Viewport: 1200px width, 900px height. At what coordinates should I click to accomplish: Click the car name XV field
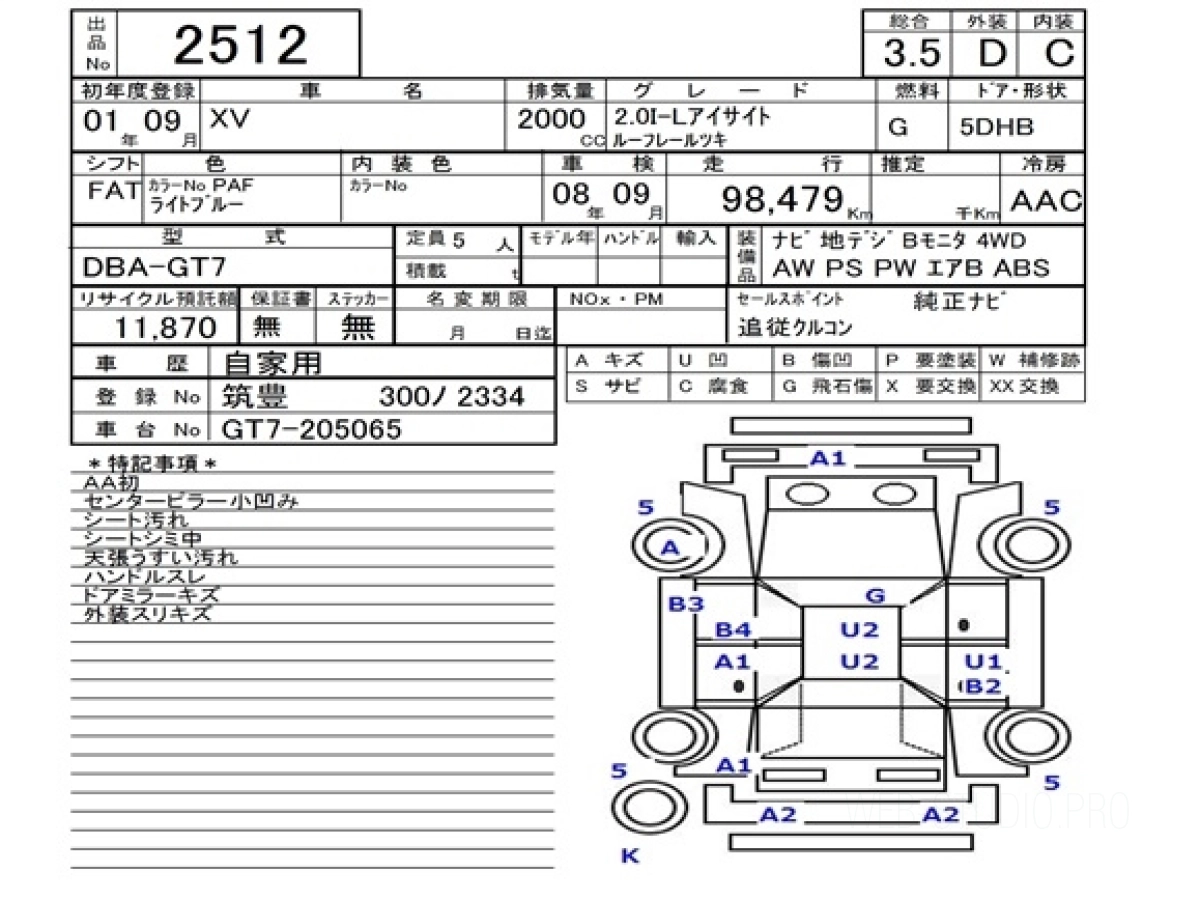coord(230,118)
